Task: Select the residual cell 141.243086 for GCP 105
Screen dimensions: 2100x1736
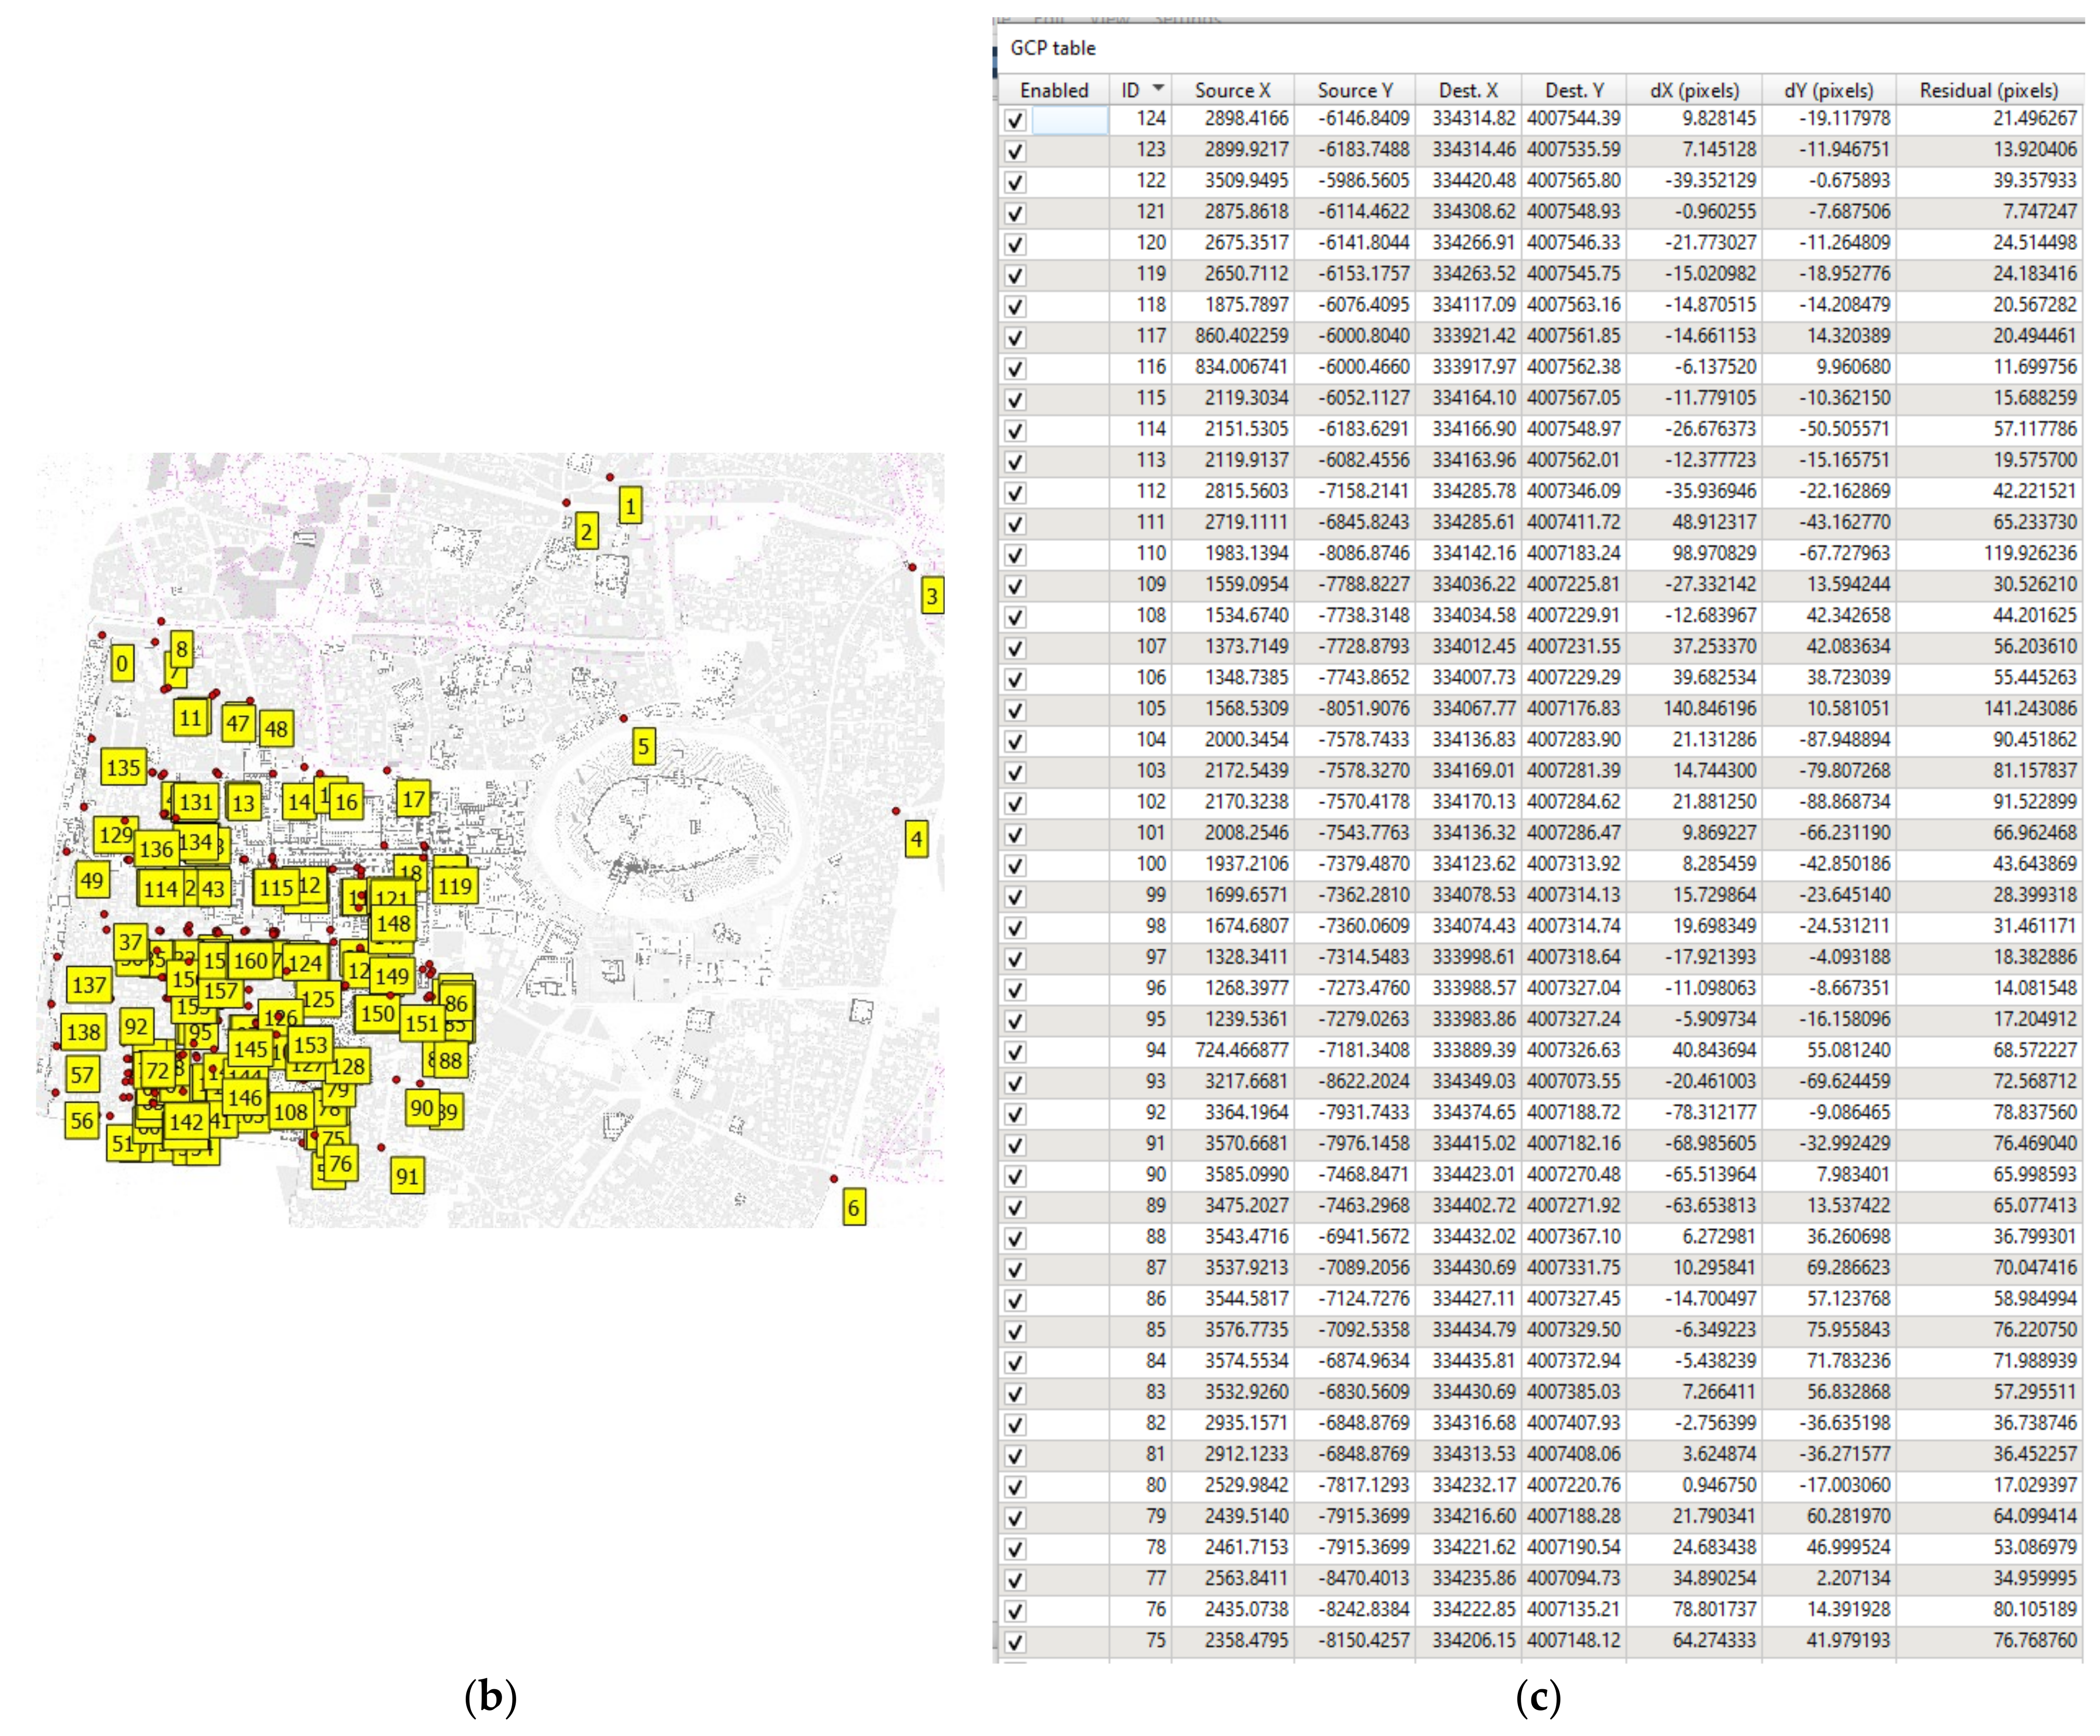Action: [2030, 709]
